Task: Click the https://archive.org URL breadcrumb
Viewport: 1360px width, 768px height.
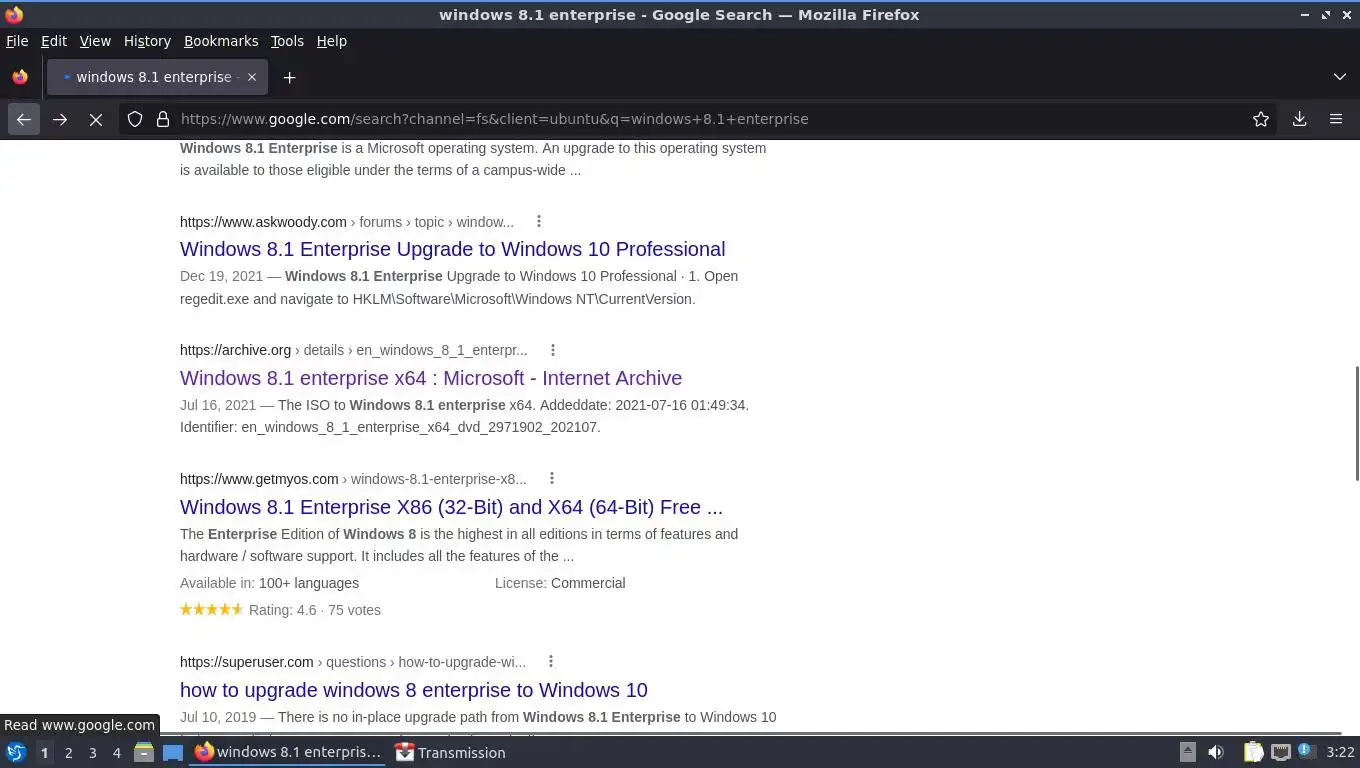Action: 235,350
